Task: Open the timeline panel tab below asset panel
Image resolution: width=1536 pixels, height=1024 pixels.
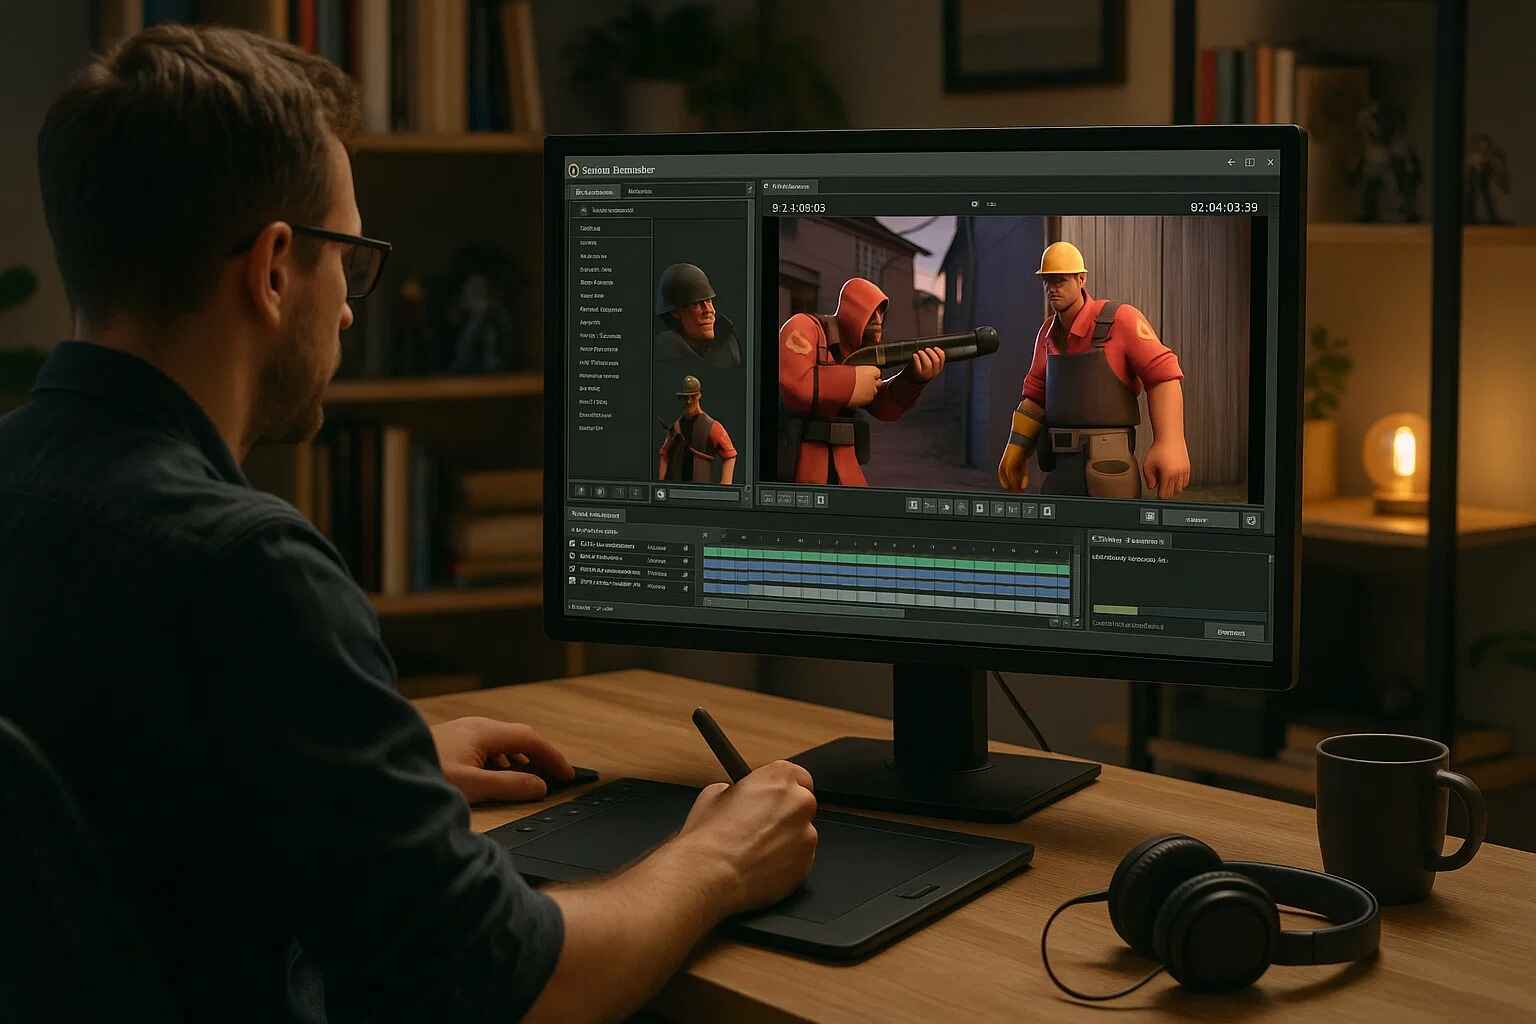Action: click(596, 515)
